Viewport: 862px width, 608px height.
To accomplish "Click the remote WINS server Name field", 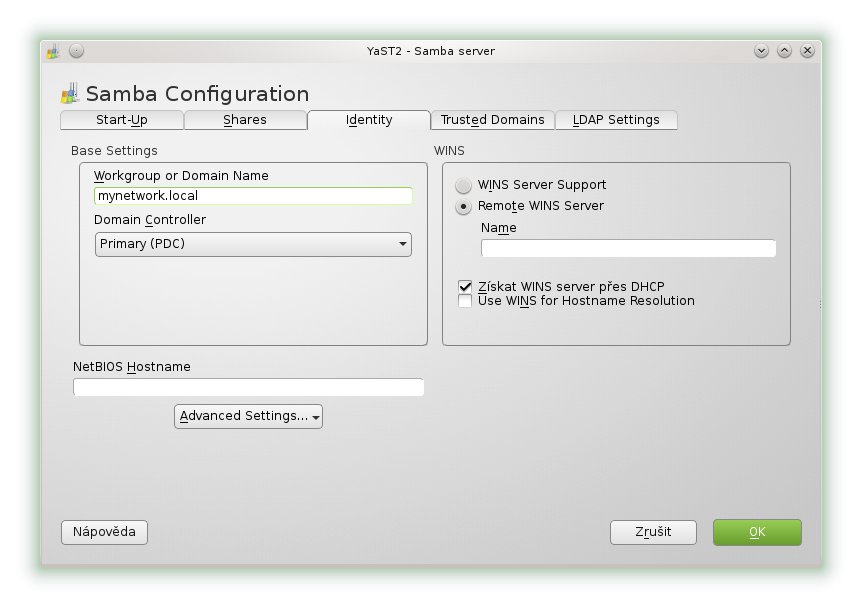I will pos(628,248).
